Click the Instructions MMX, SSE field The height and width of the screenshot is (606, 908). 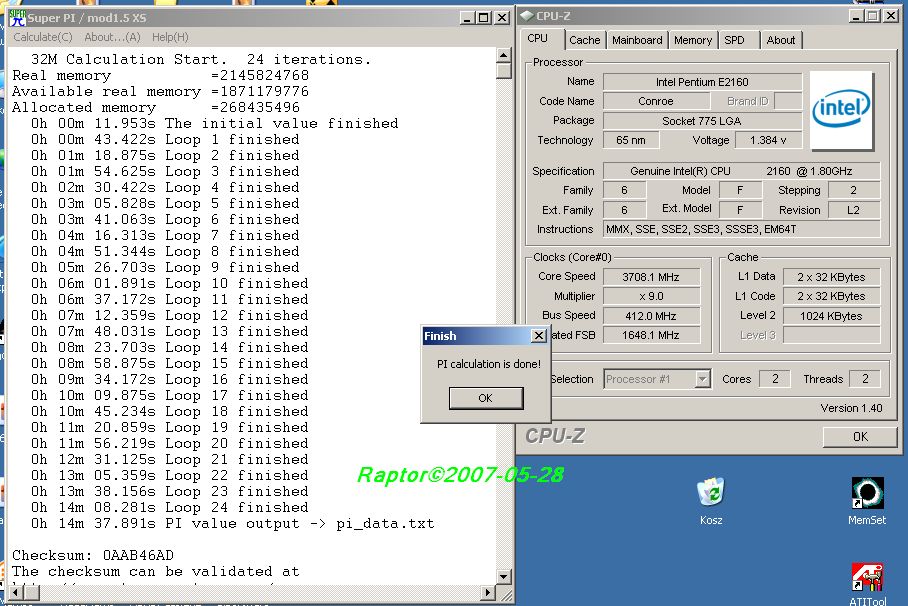click(x=741, y=229)
